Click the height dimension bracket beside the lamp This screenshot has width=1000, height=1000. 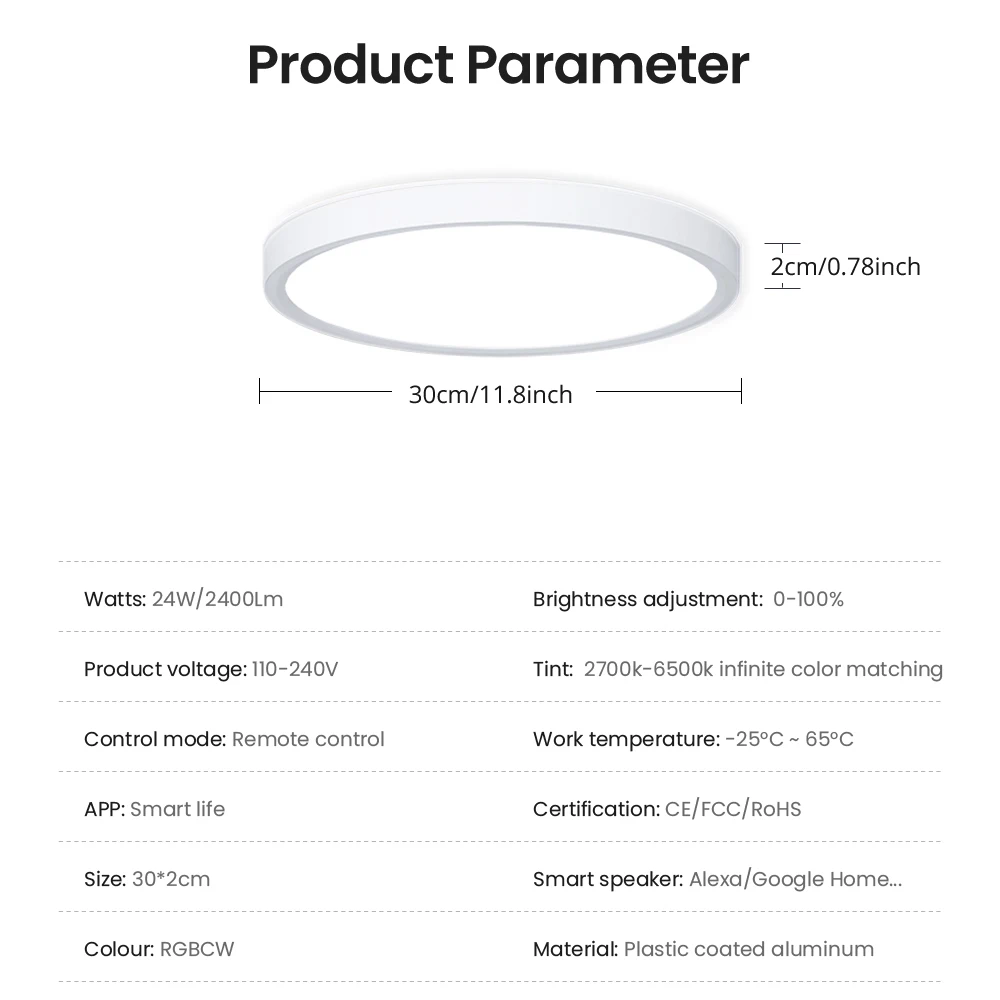coord(782,266)
